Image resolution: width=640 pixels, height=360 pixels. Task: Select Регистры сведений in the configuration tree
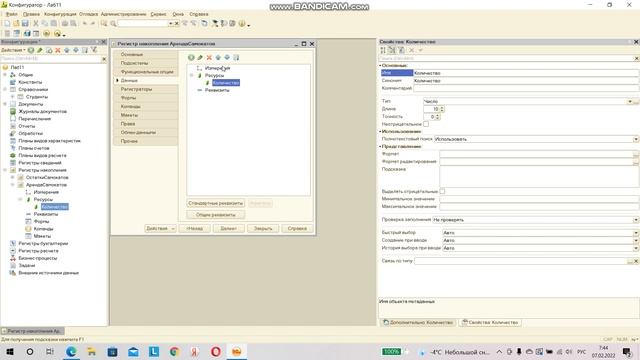(40, 163)
